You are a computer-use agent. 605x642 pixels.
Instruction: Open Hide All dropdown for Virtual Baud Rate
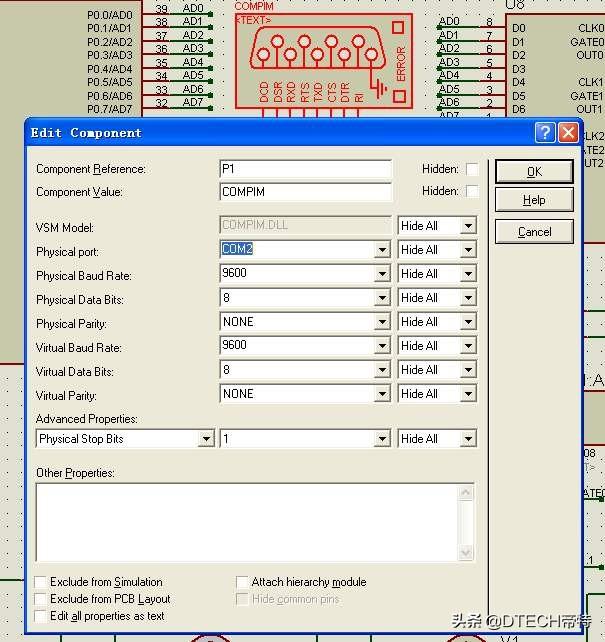click(x=468, y=346)
